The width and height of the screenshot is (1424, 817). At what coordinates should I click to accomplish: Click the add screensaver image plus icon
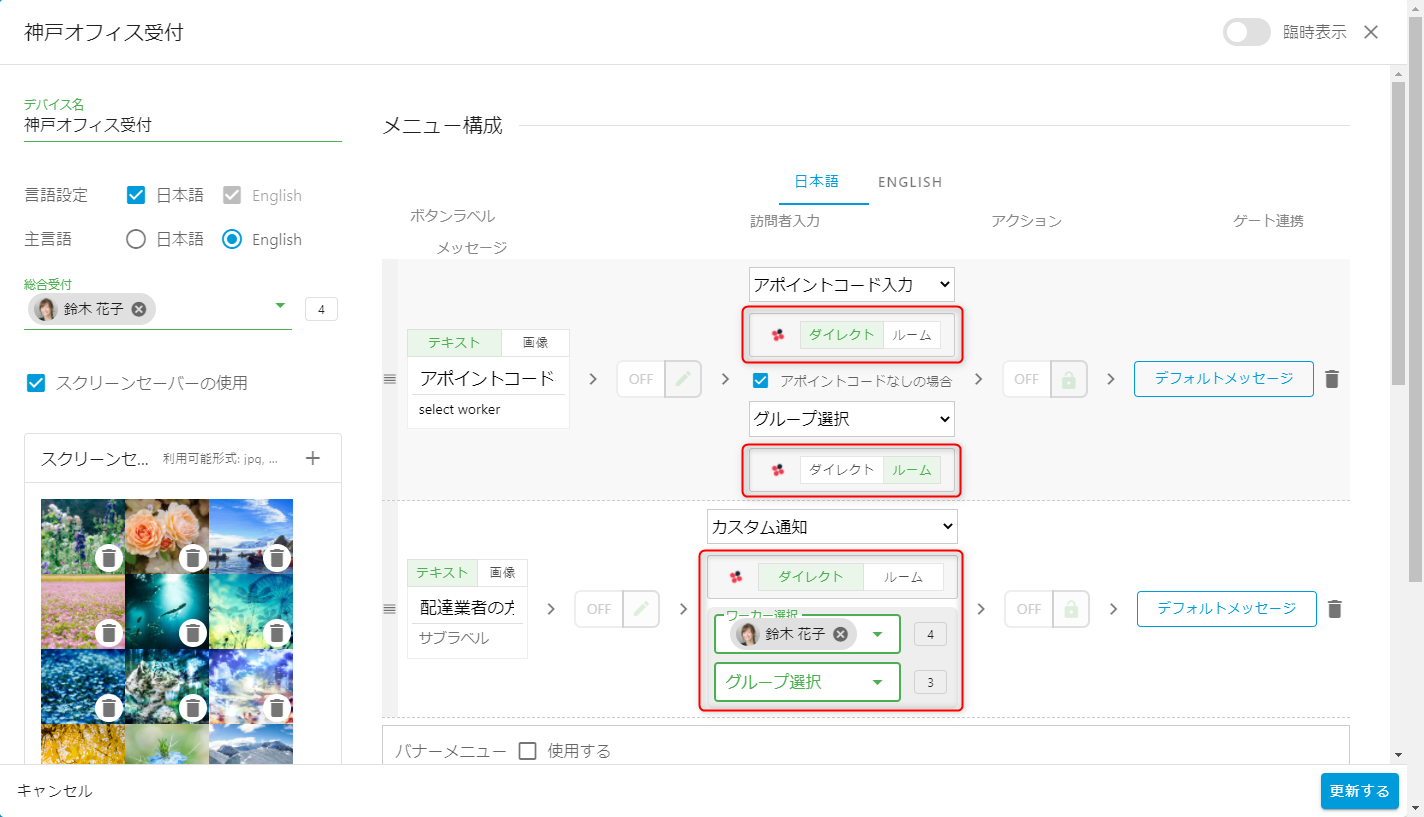312,458
